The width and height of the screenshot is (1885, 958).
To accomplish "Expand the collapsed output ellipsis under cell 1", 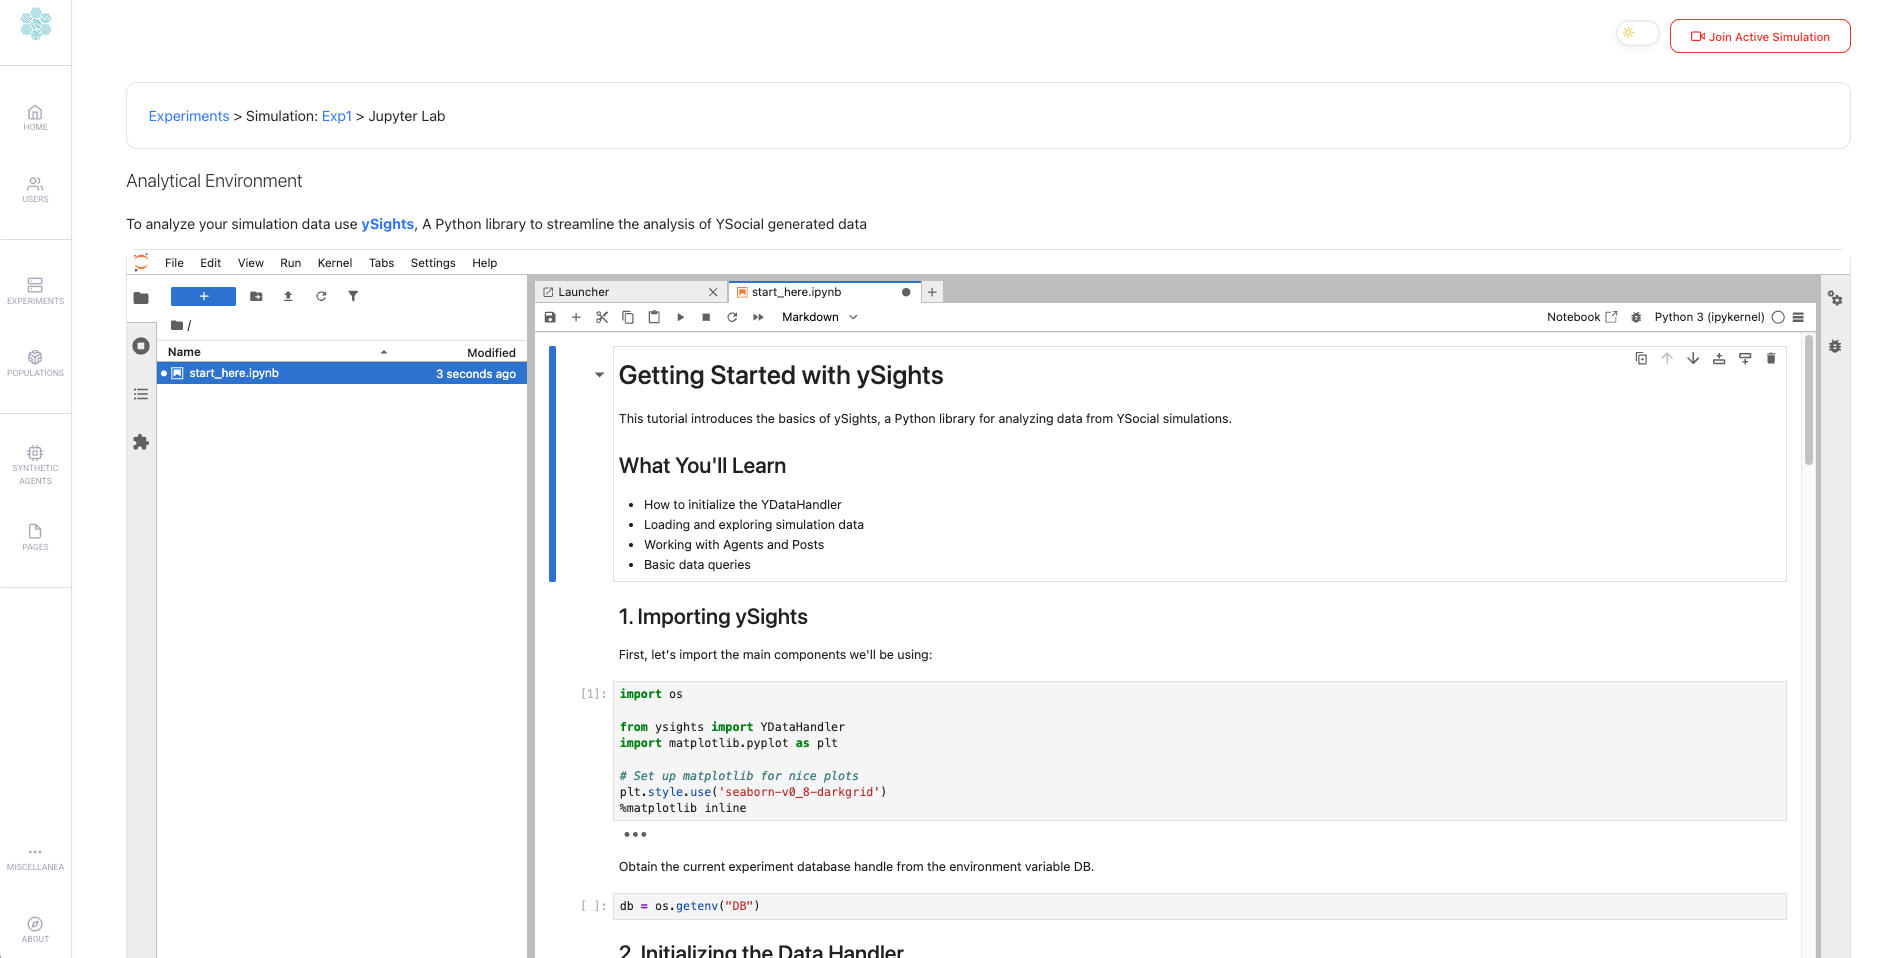I will (x=635, y=834).
